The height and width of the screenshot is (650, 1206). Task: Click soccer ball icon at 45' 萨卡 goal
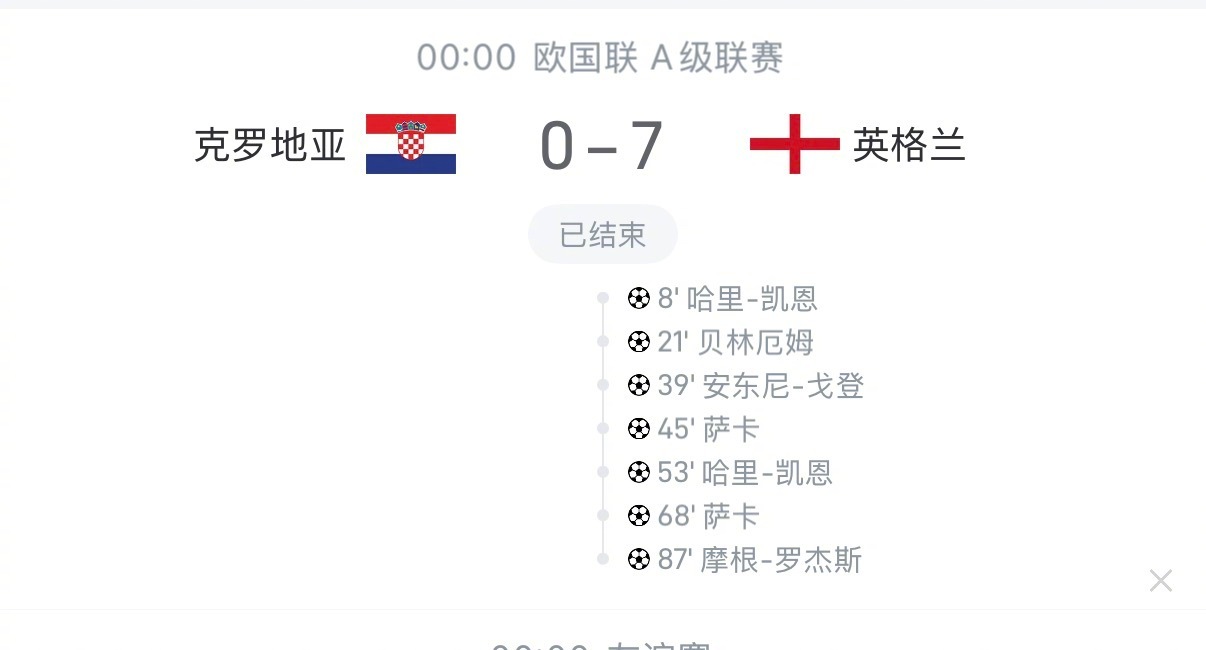638,429
